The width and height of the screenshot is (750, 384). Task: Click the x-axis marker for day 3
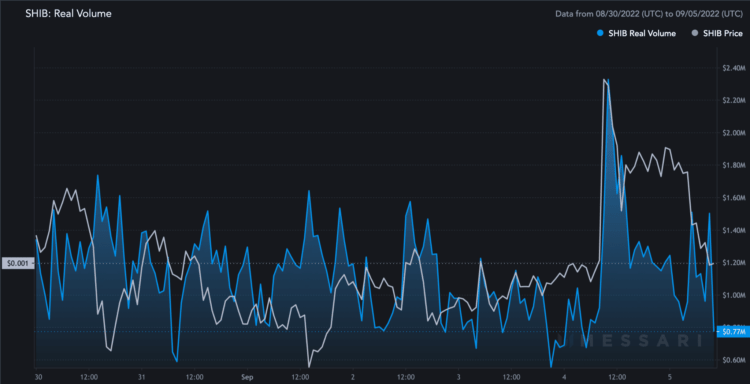[x=458, y=376]
